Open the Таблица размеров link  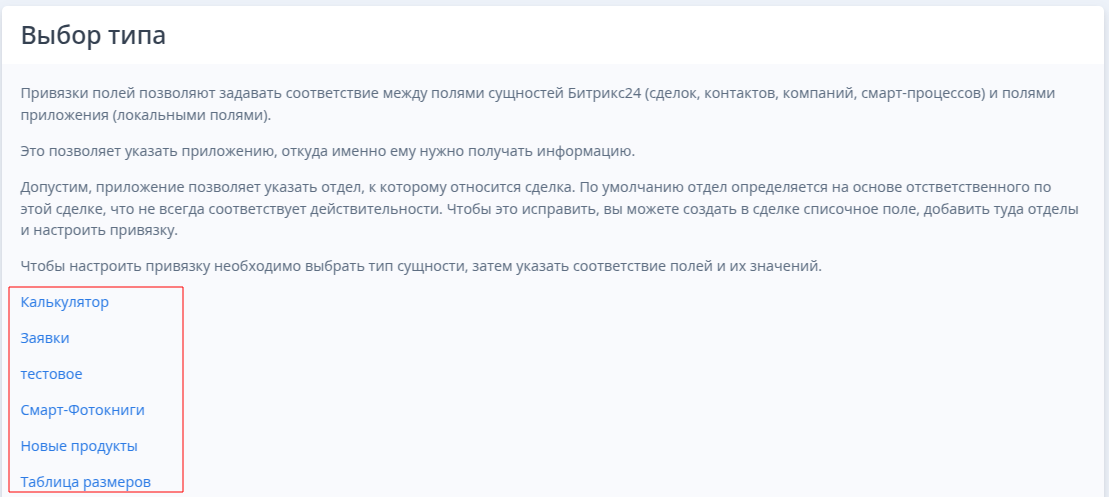point(86,482)
